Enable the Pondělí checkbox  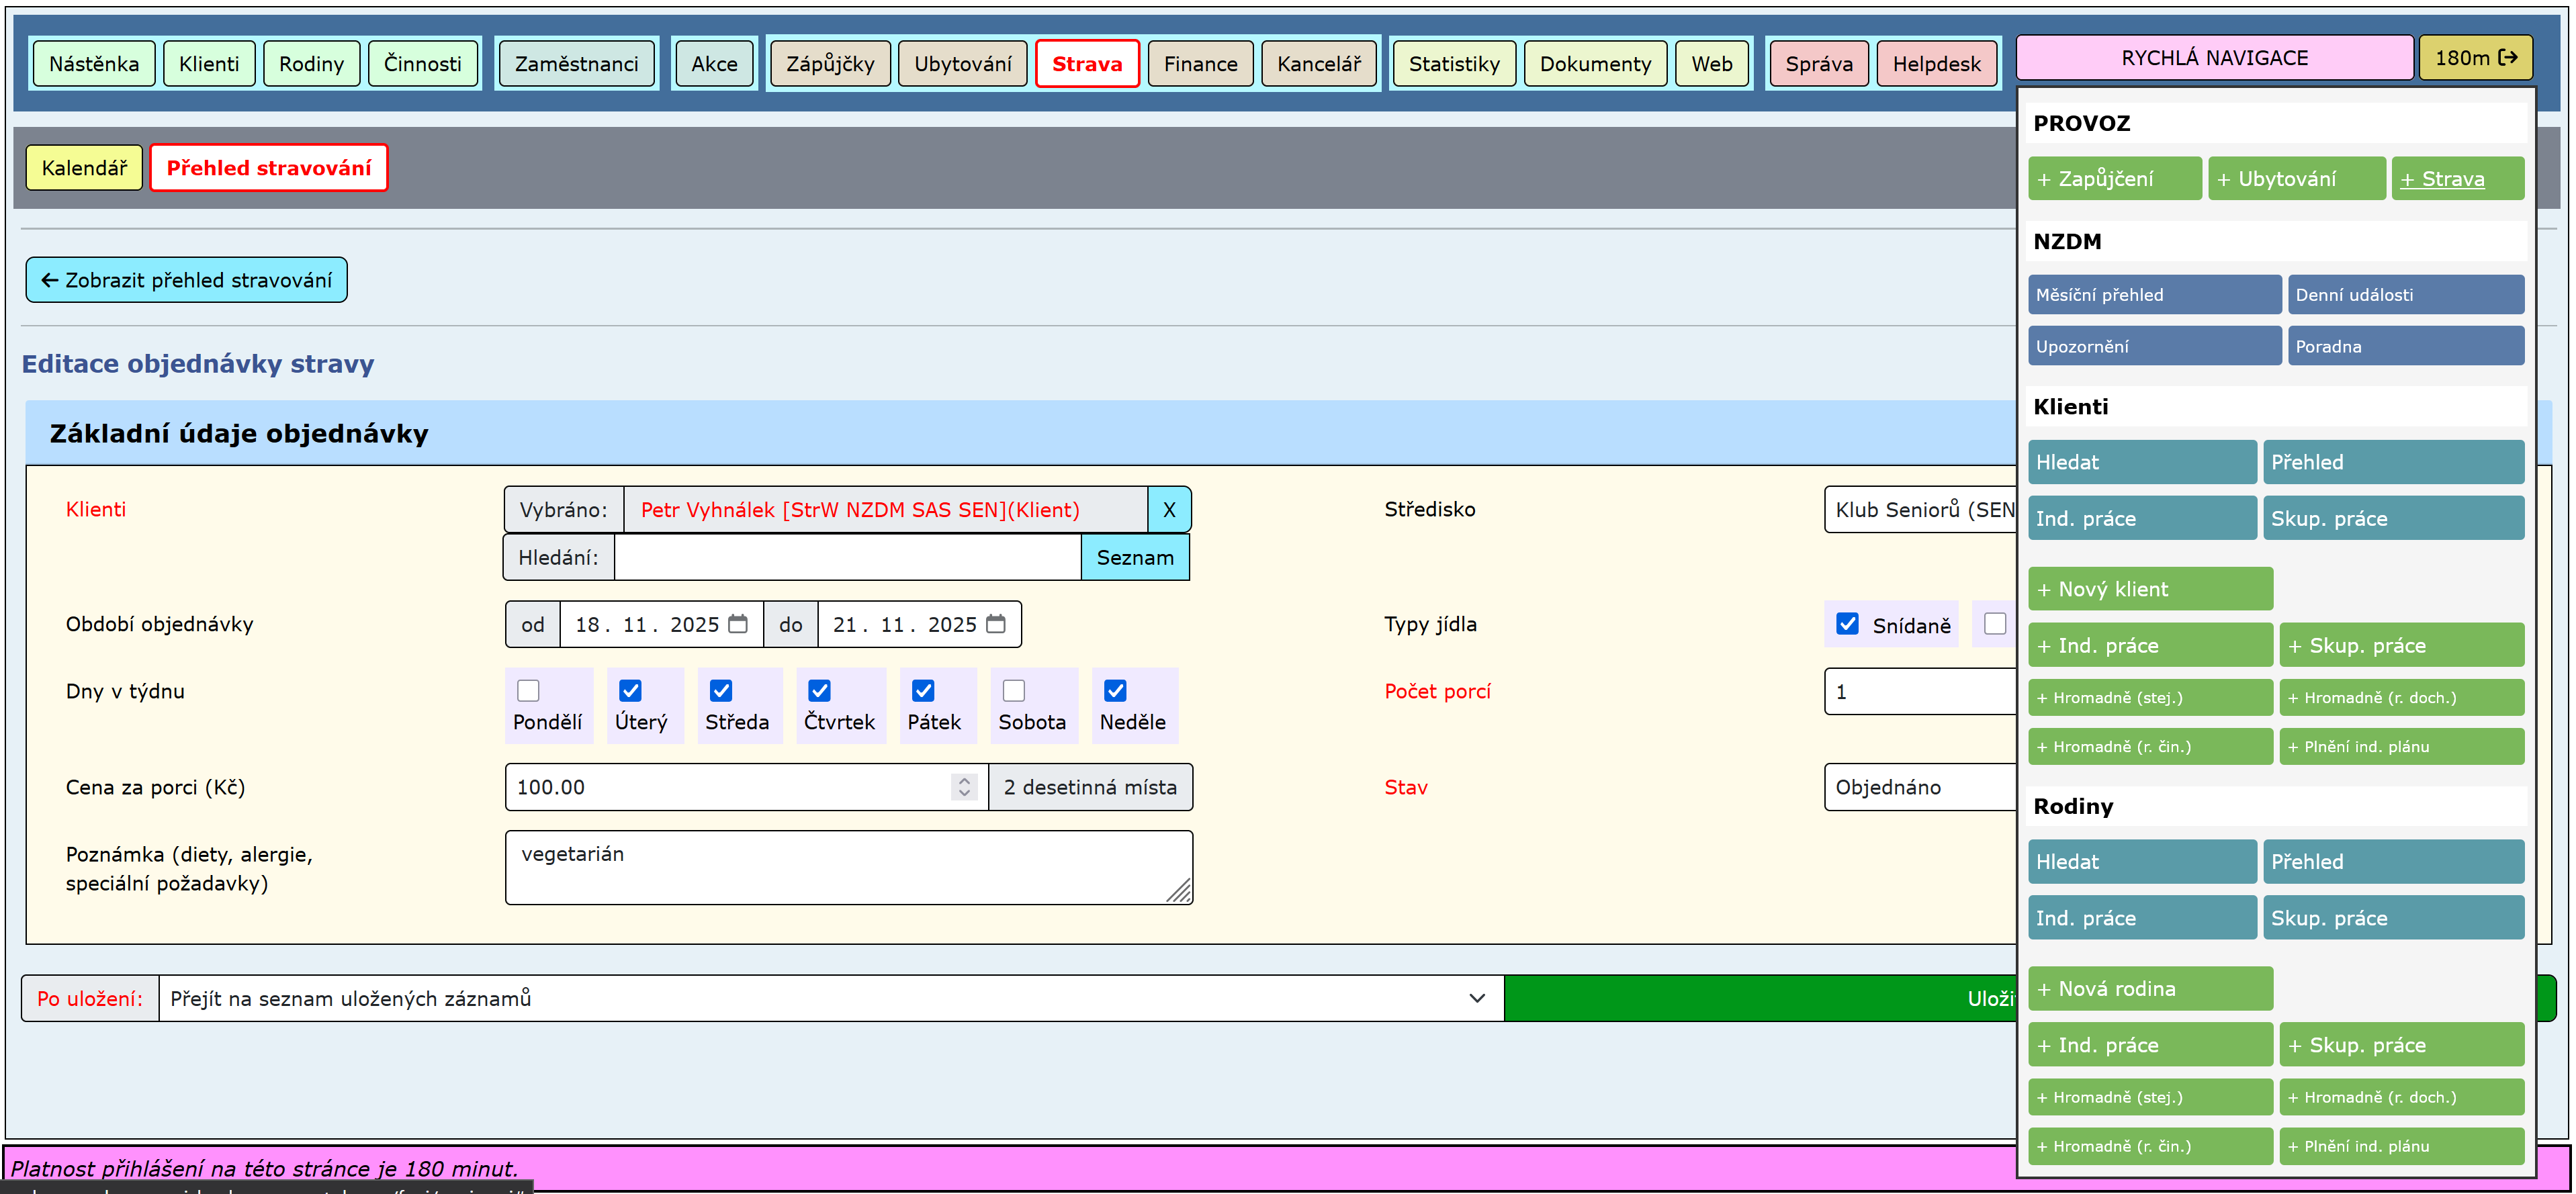528,691
